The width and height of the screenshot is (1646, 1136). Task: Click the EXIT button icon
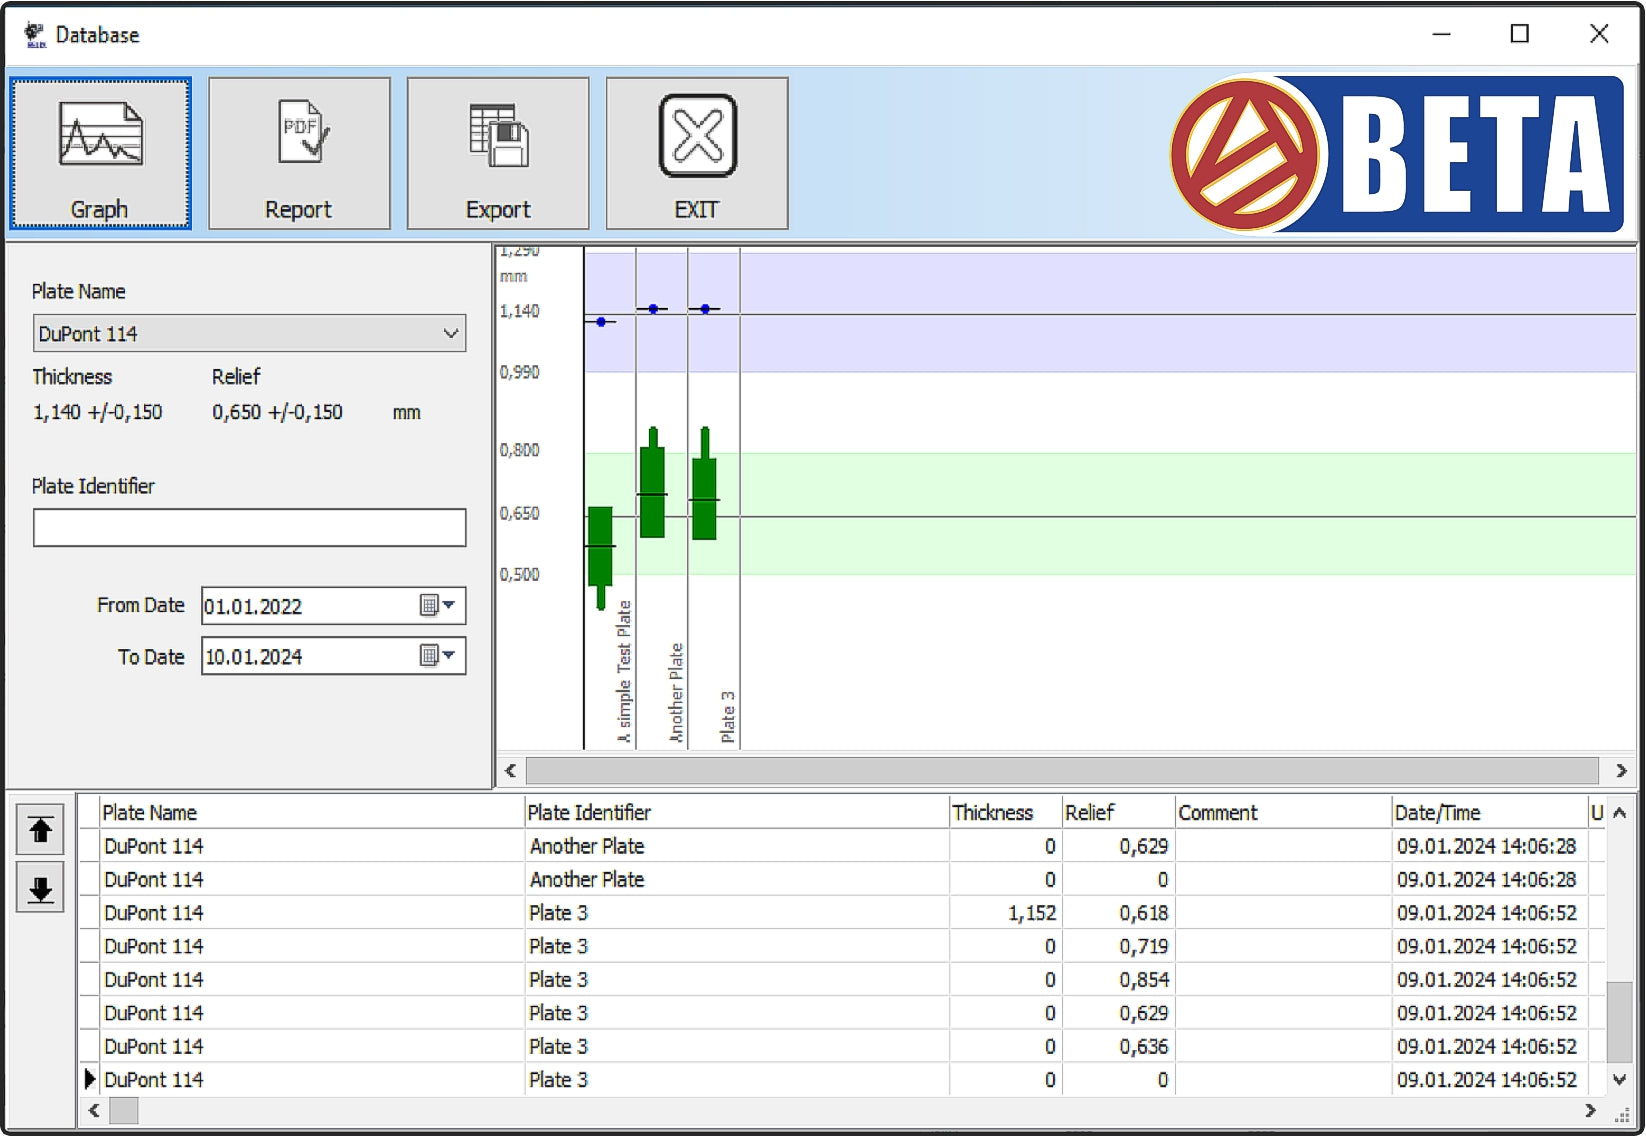click(696, 134)
